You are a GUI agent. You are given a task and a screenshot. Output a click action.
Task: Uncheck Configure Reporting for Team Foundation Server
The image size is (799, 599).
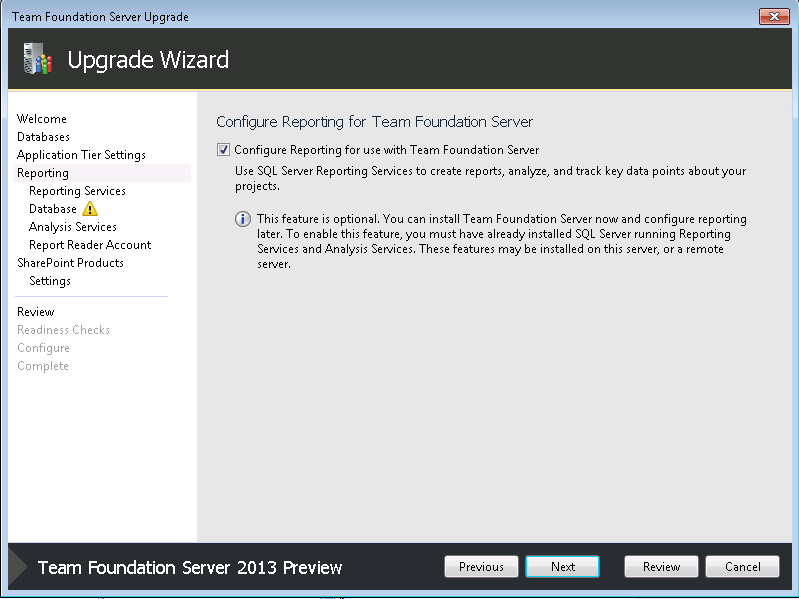223,150
